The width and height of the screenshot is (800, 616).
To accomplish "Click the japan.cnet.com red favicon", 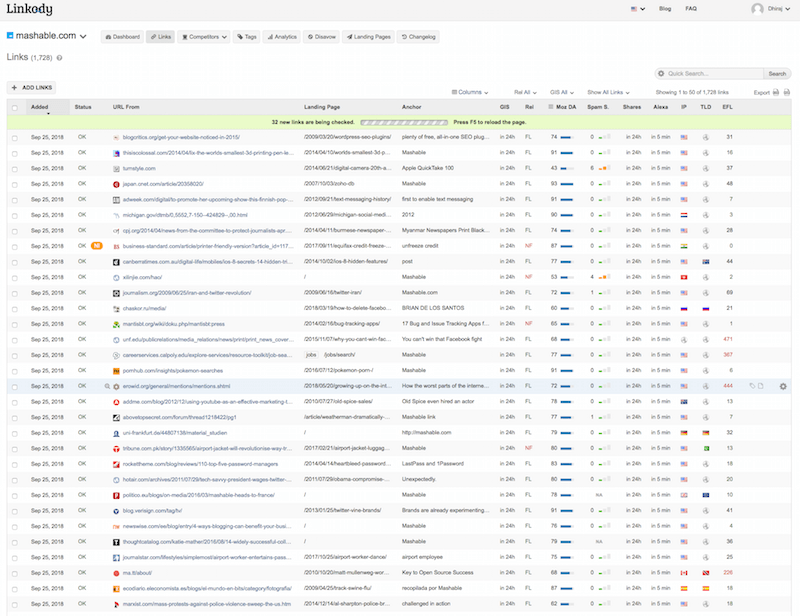I will (x=116, y=184).
